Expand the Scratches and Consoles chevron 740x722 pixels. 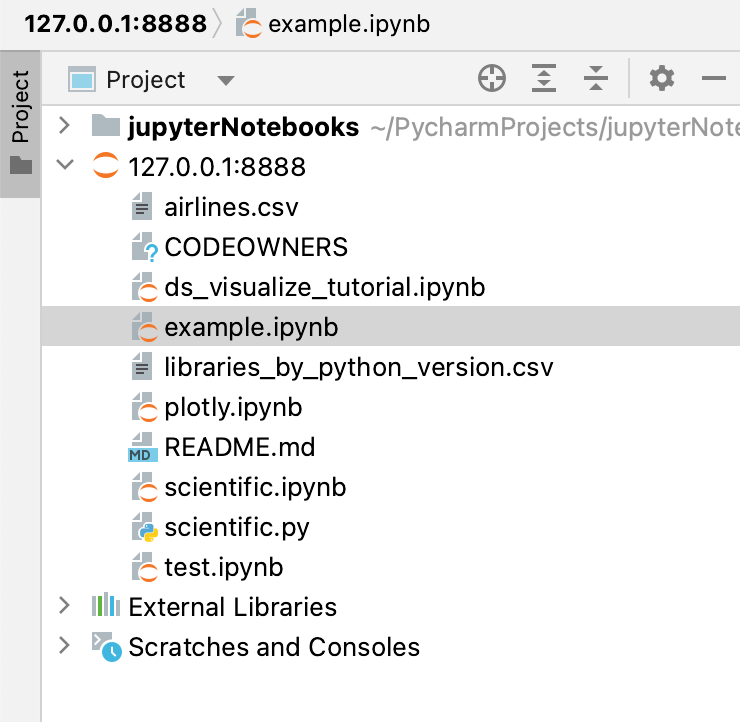(x=65, y=645)
